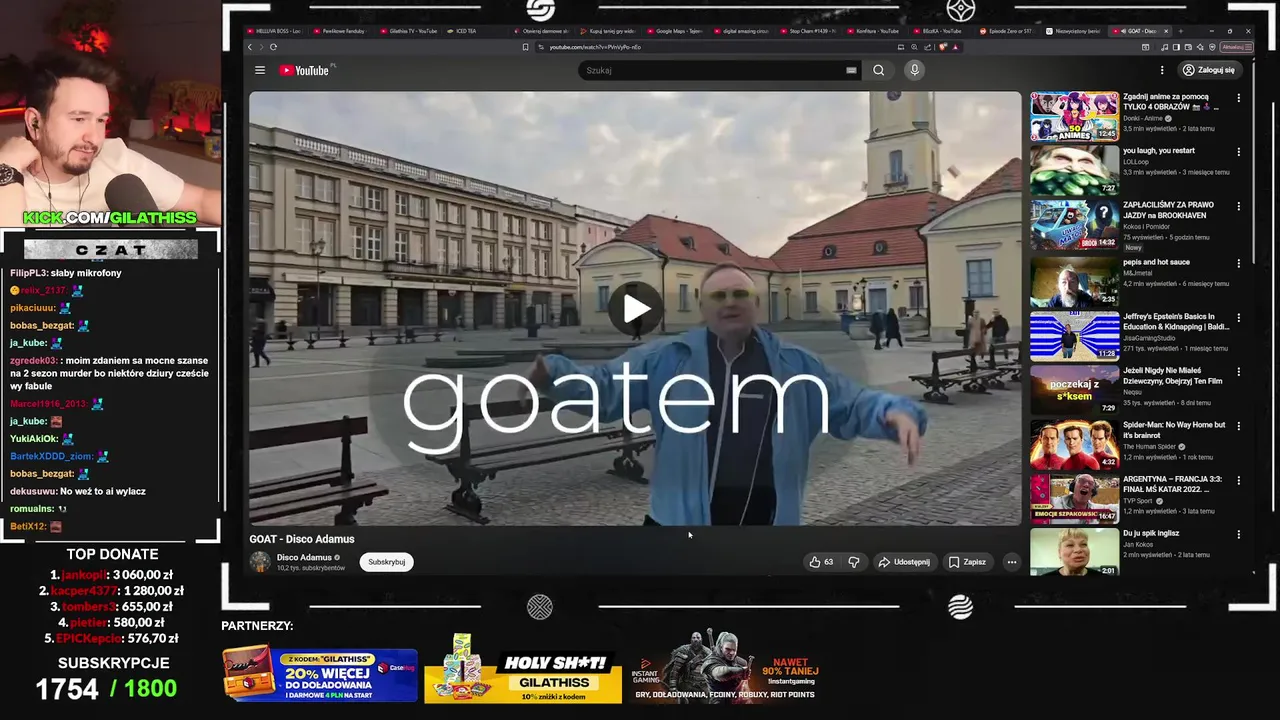Screen dimensions: 1280x720
Task: Open more actions three-dot menu below video
Action: pos(1011,562)
